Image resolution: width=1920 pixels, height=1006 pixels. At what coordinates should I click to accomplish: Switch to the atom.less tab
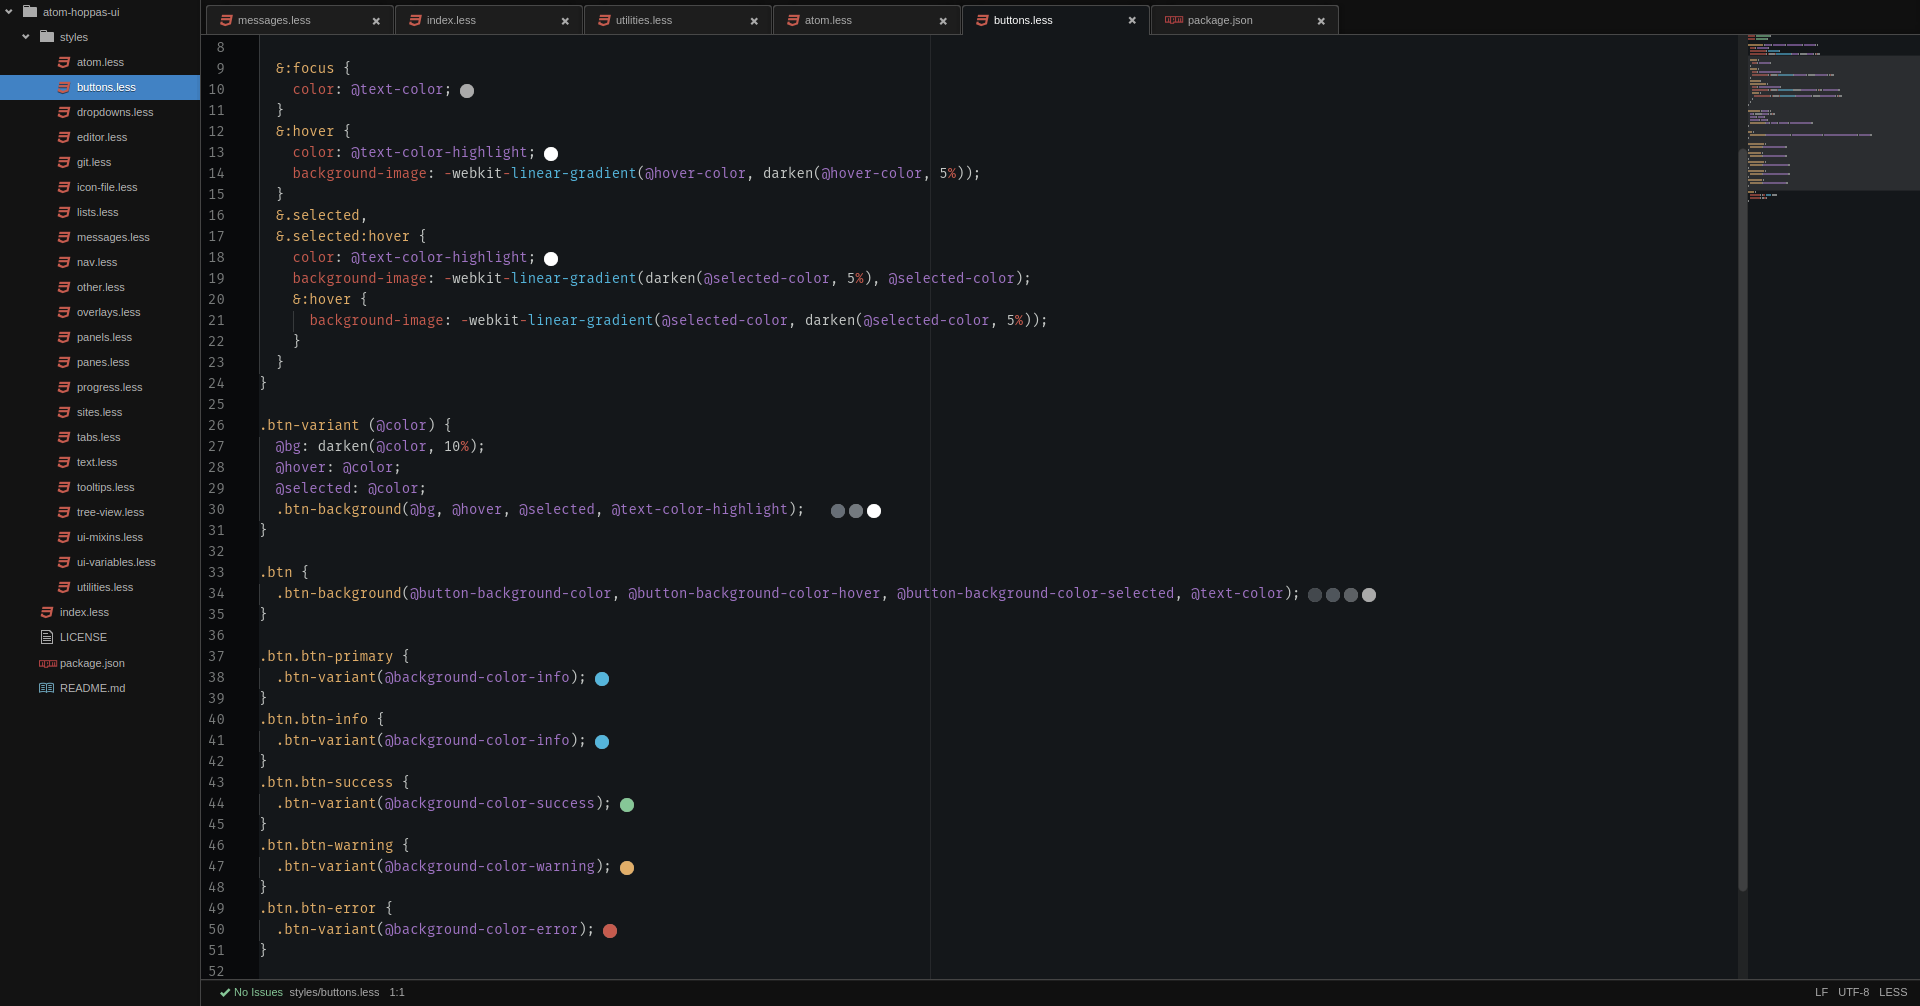[x=866, y=20]
